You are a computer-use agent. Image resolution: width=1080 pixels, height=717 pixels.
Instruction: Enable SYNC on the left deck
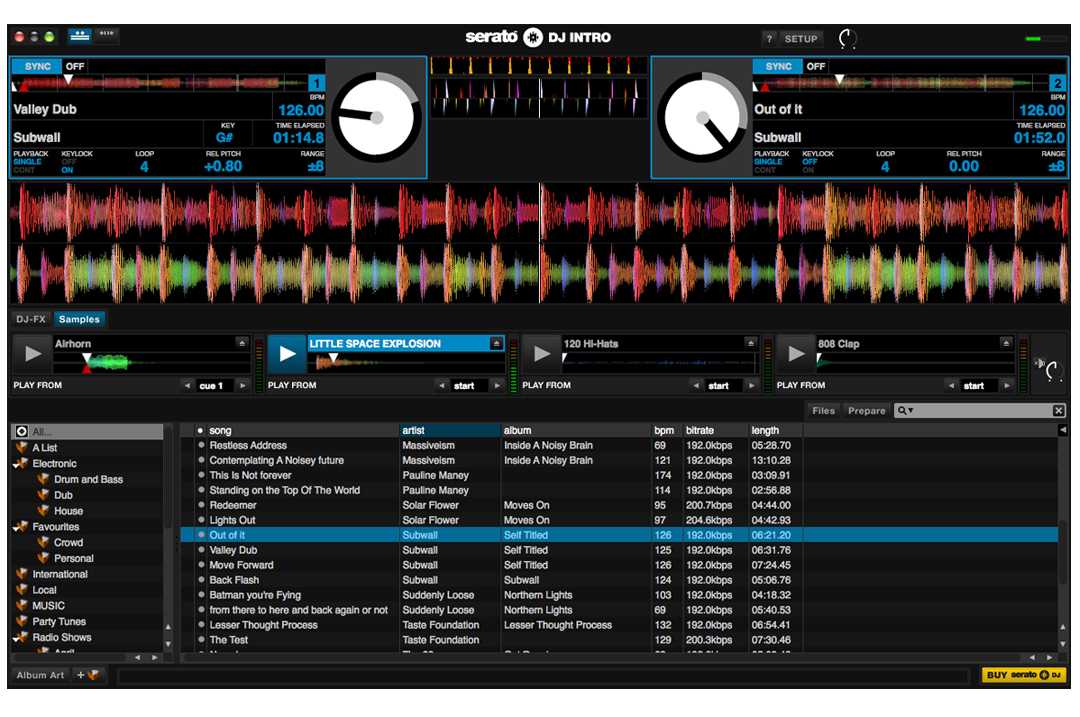[36, 66]
